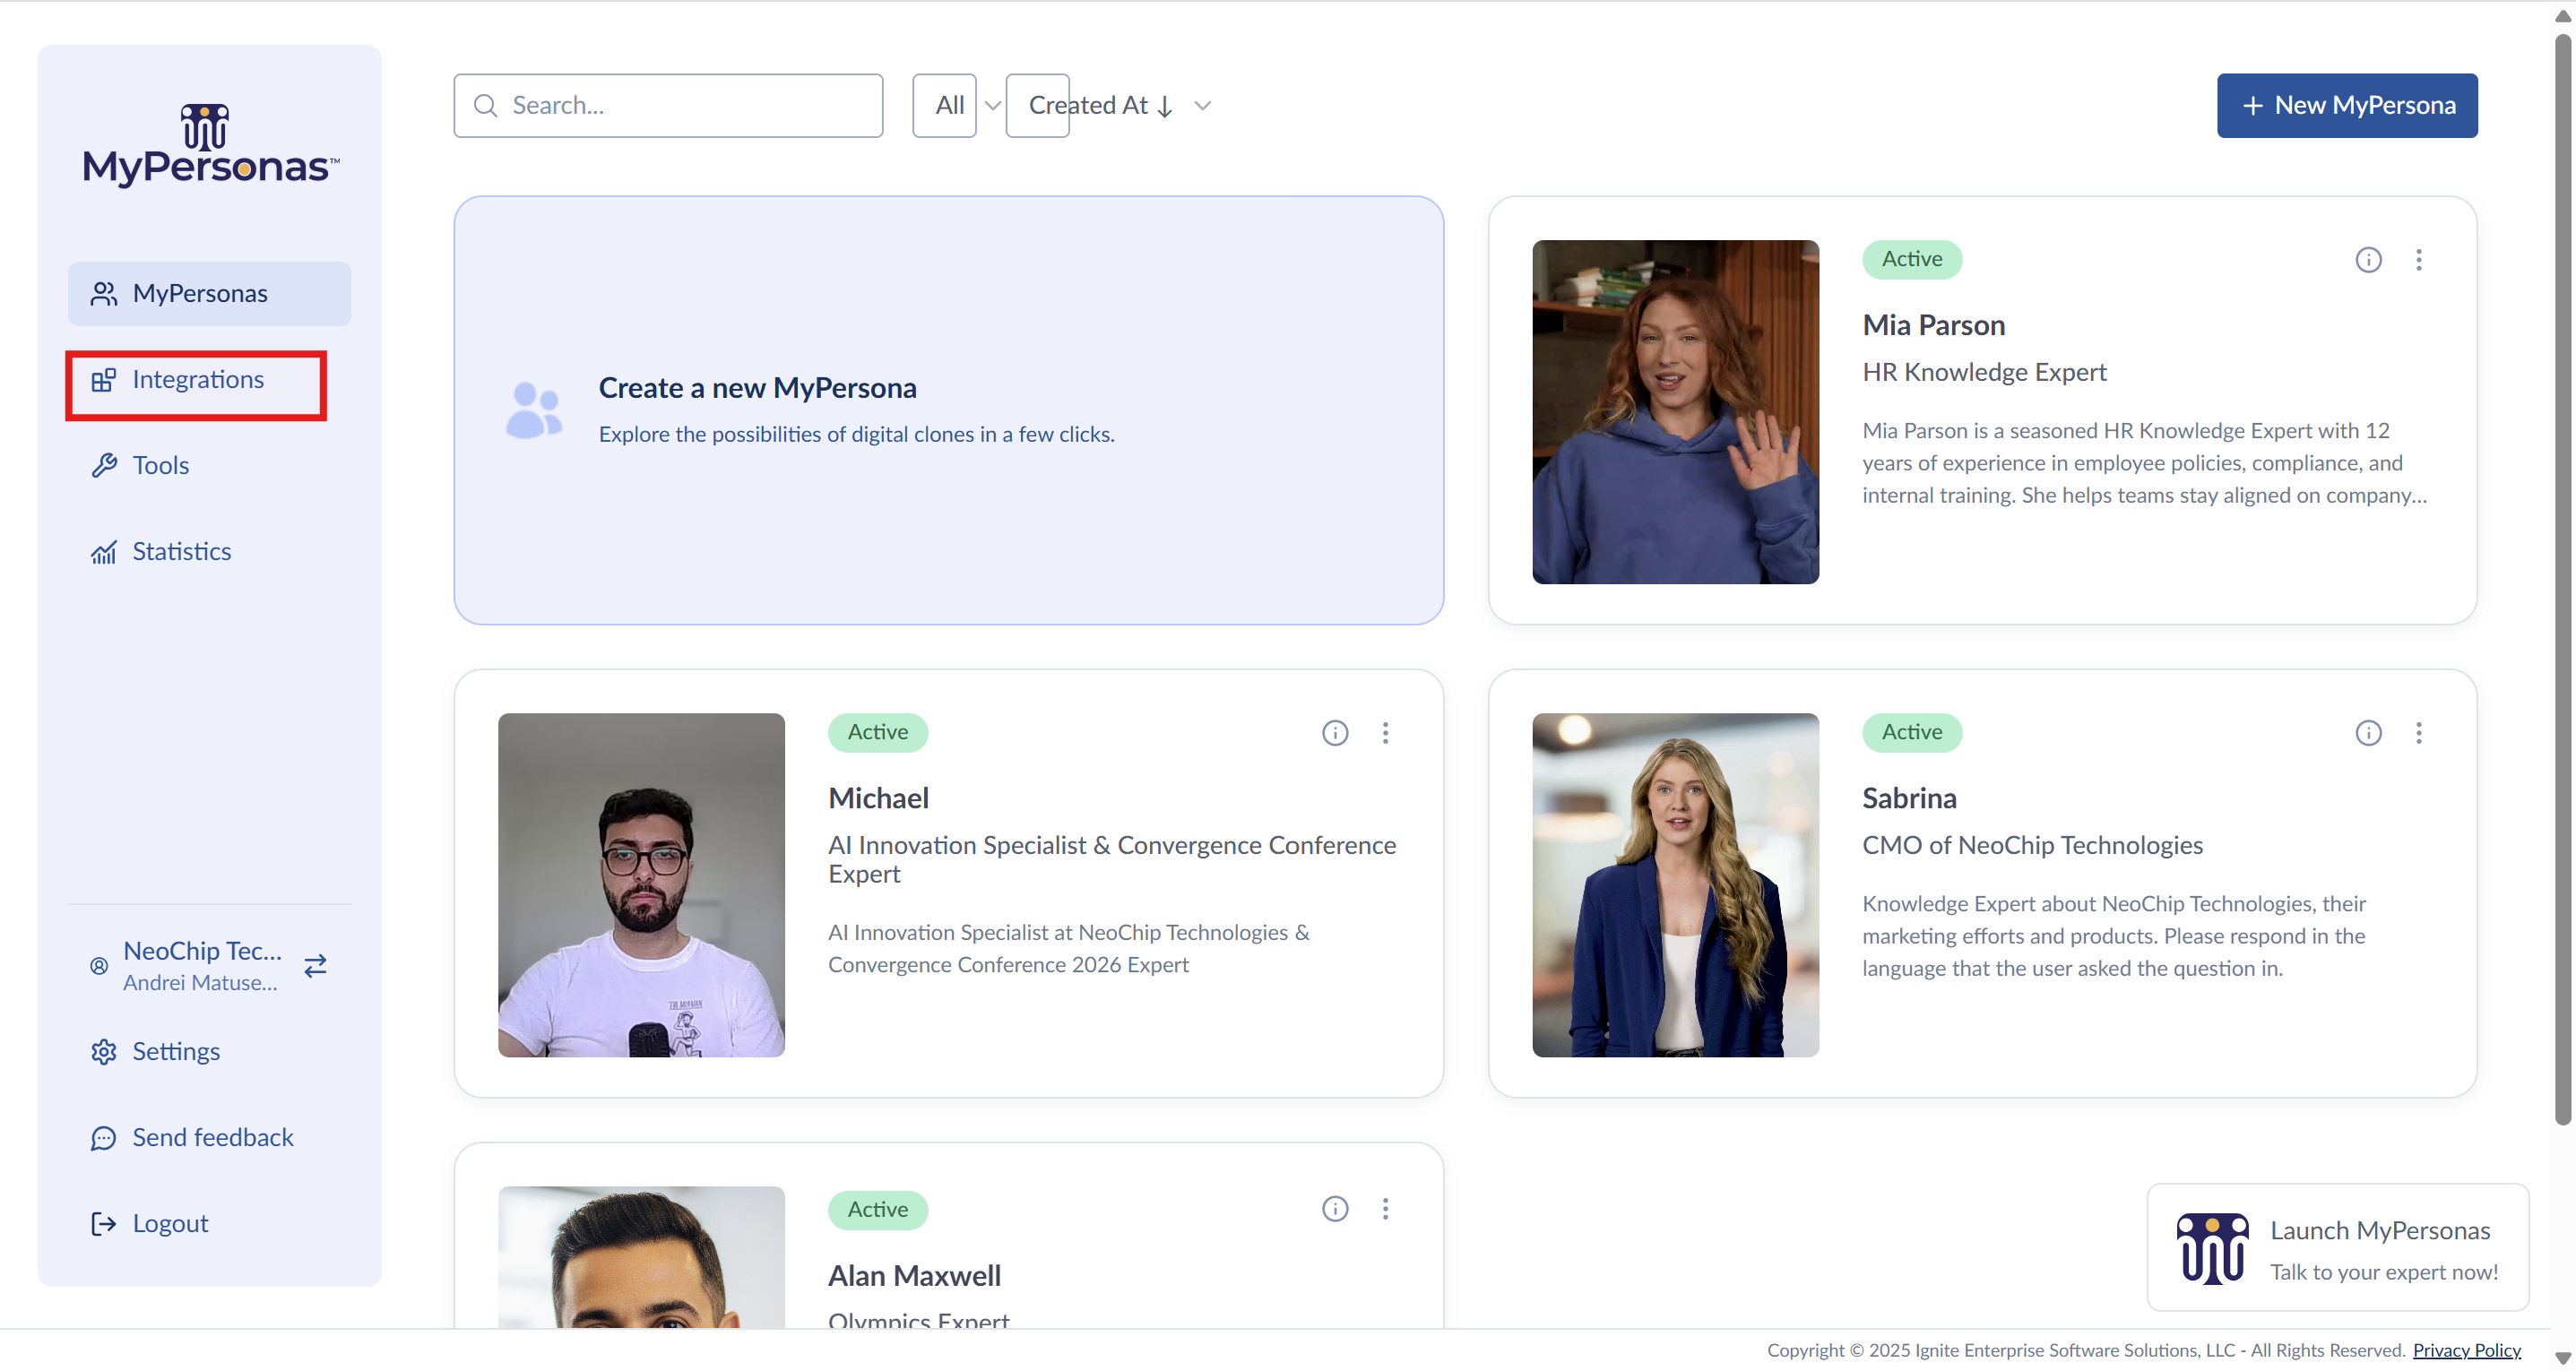Open Mia Parson's photo thumbnail

coord(1675,412)
